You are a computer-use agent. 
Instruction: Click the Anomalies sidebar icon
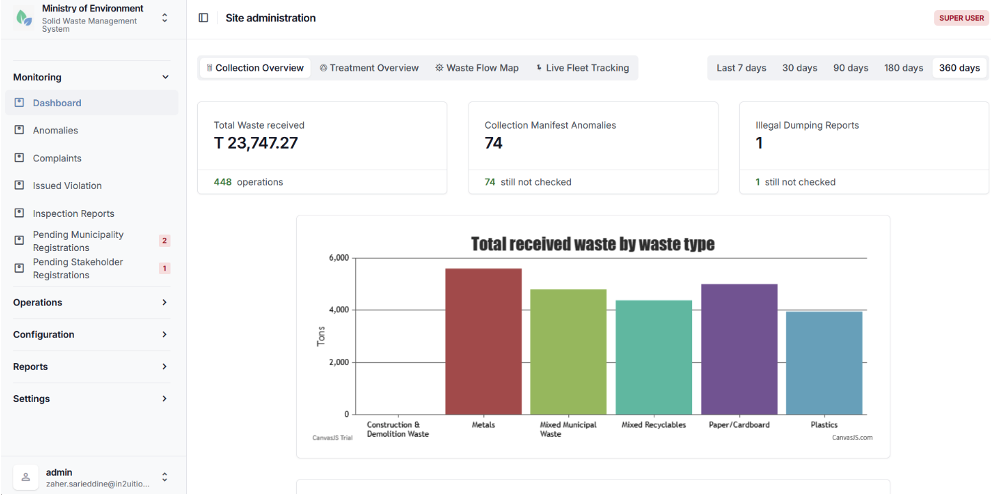point(19,130)
